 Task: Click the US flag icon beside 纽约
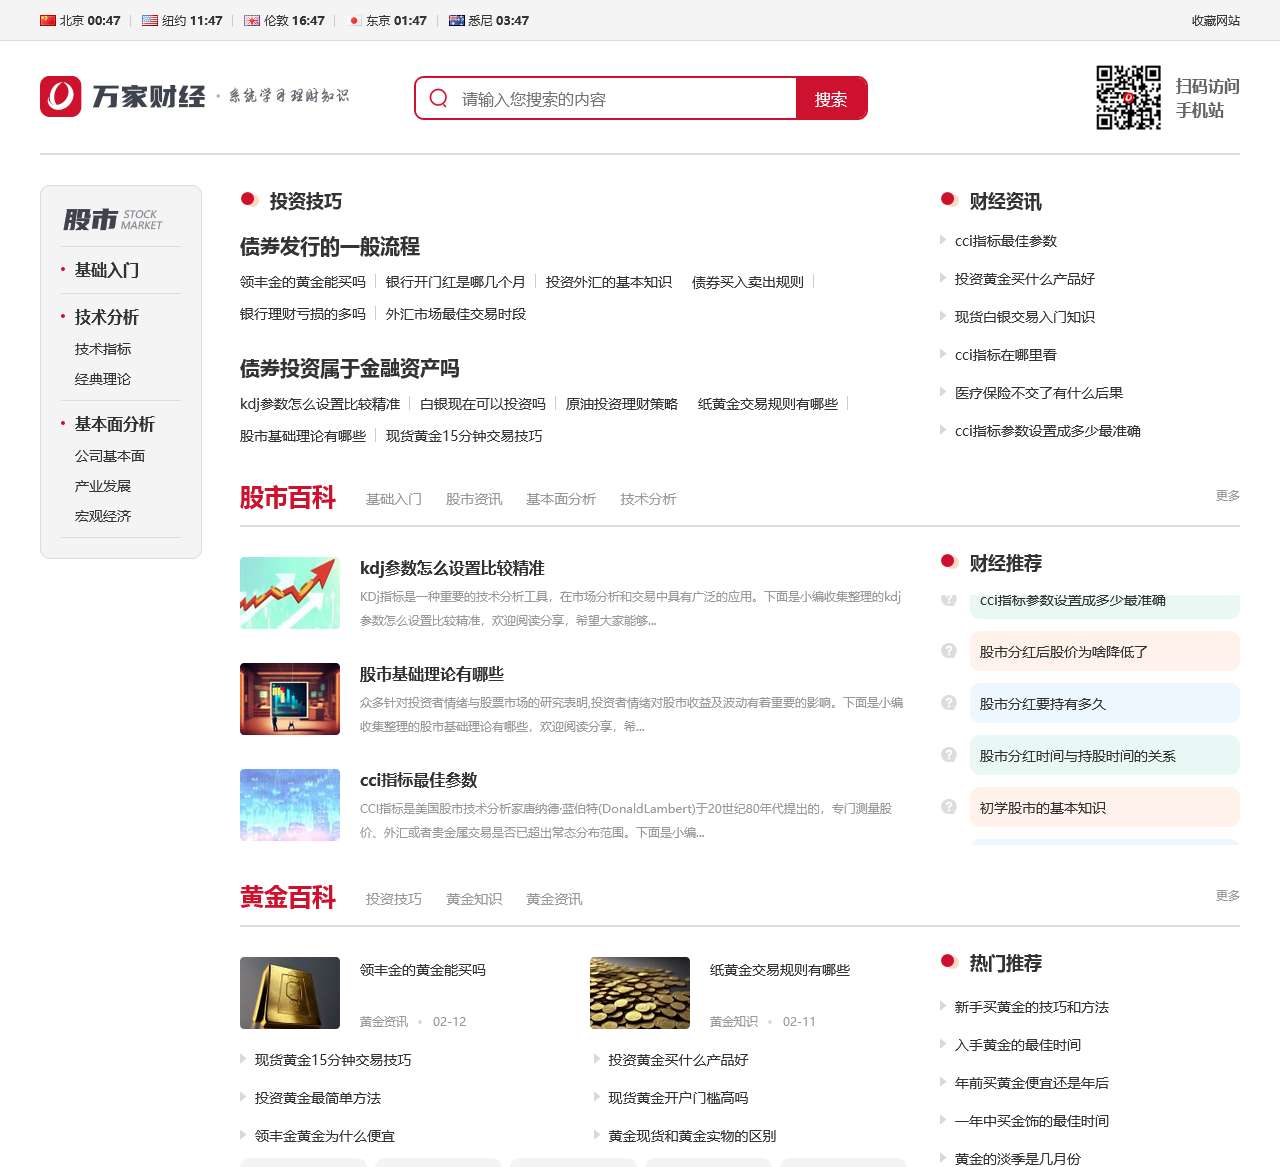click(x=150, y=20)
